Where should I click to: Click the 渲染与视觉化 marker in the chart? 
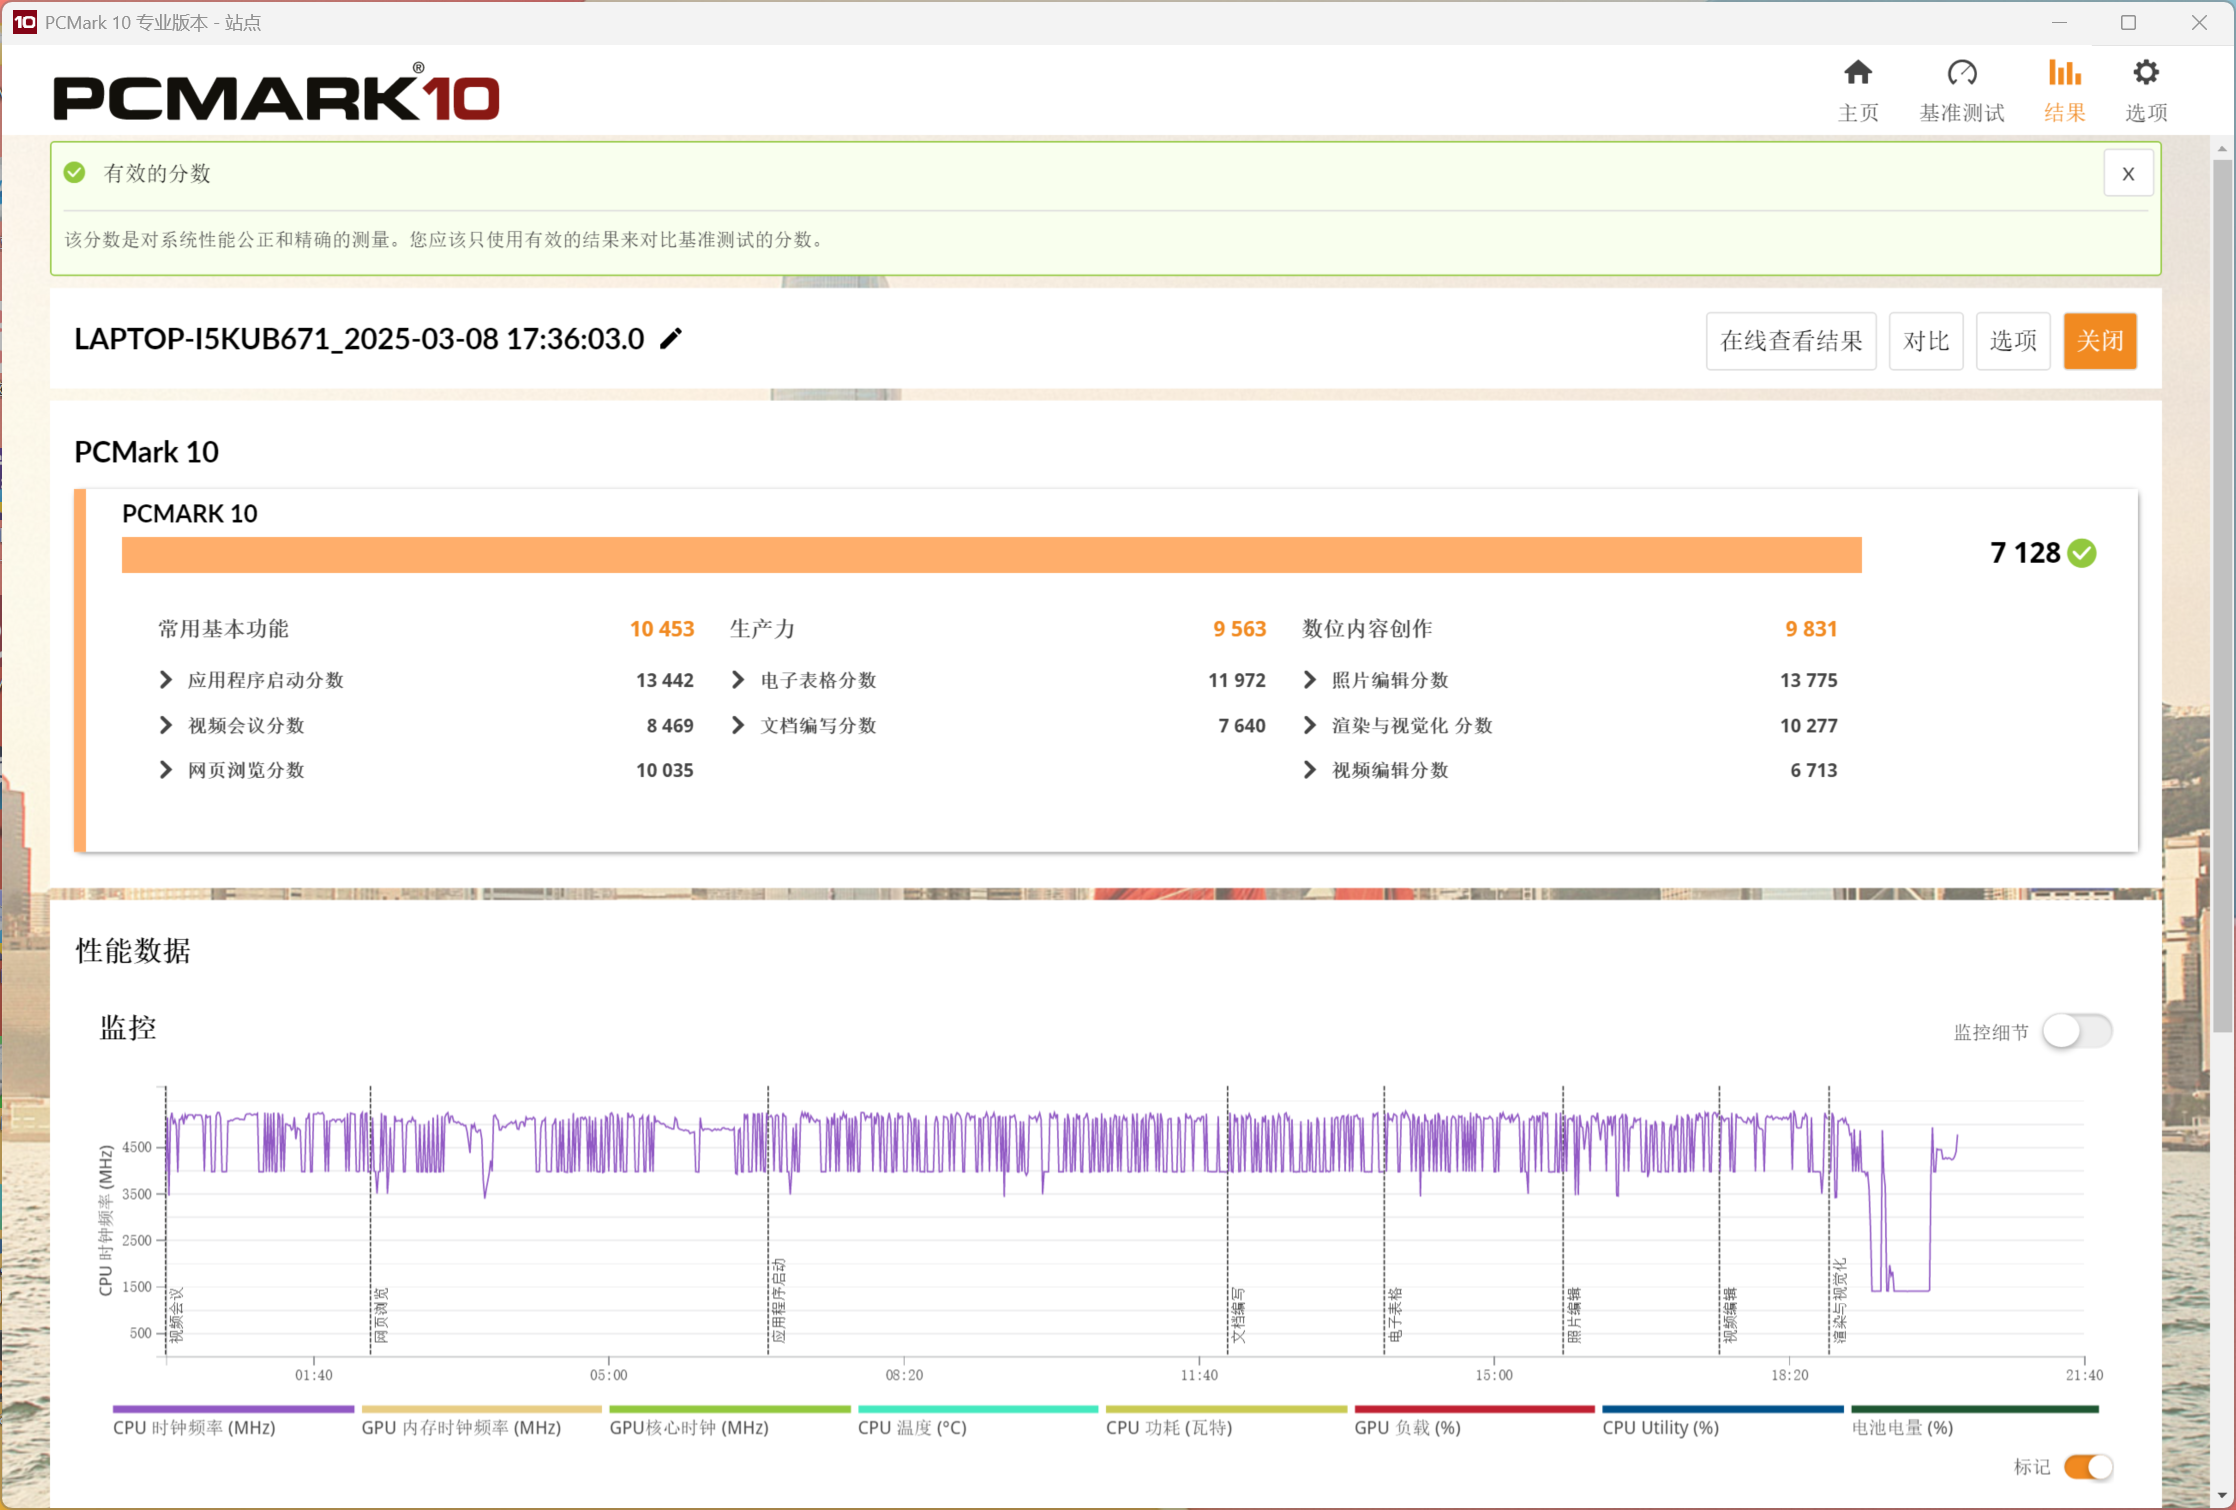point(1839,1300)
